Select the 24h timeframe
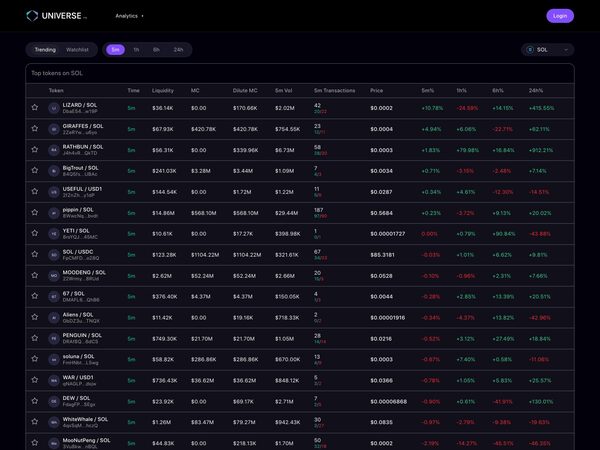The image size is (600, 450). click(178, 50)
